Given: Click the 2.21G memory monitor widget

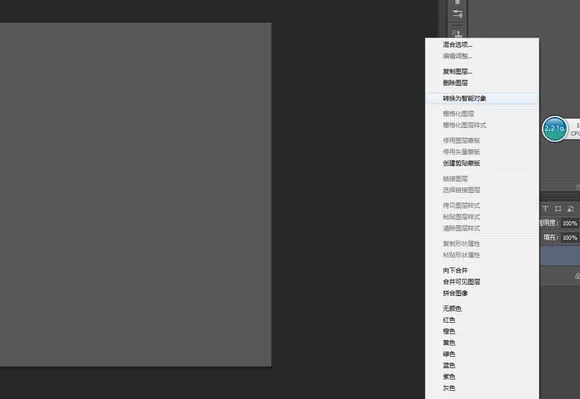Looking at the screenshot, I should click(x=554, y=129).
